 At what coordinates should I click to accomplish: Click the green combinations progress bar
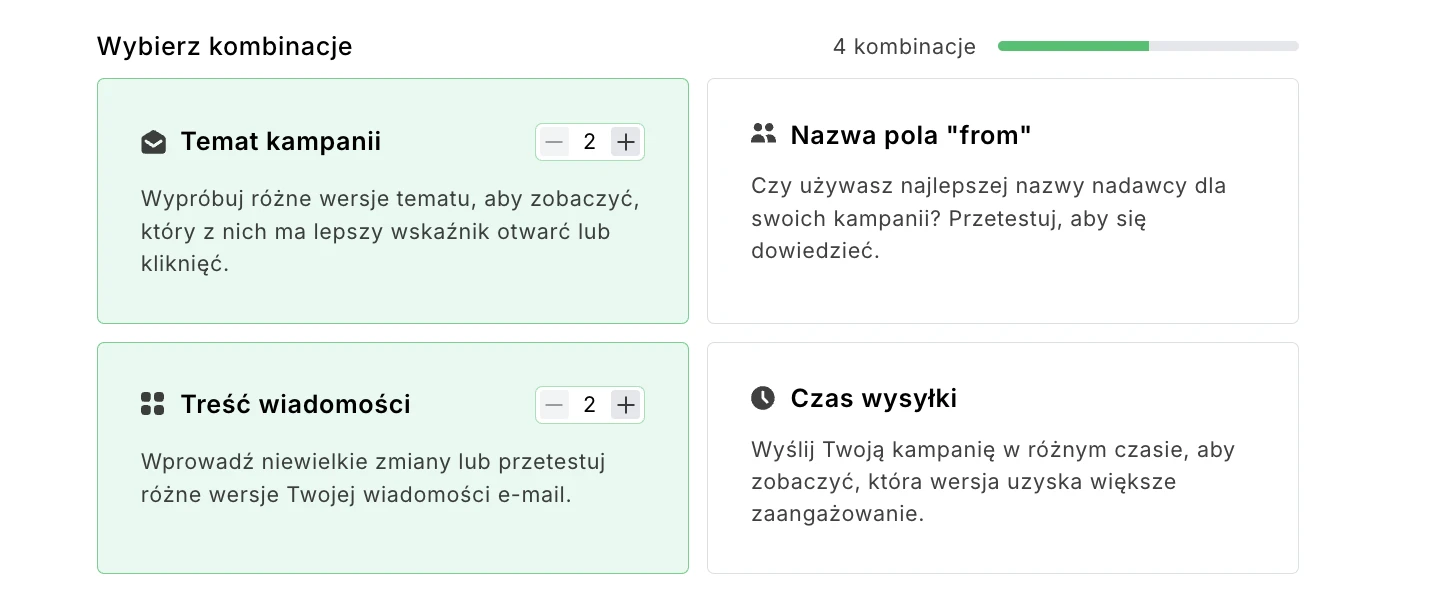pyautogui.click(x=1148, y=46)
